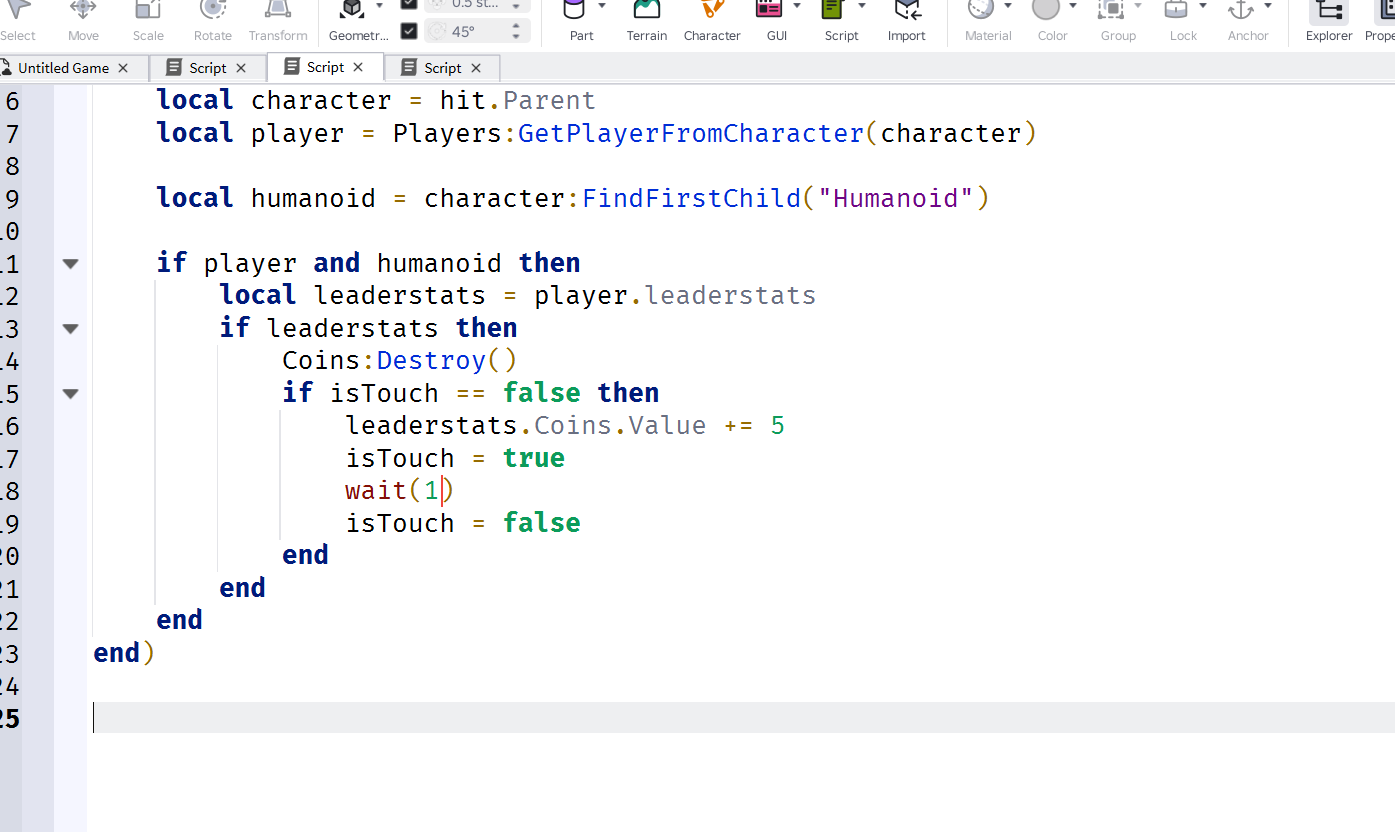The height and width of the screenshot is (832, 1395).
Task: Toggle the move snap studs checkbox
Action: pos(409,4)
